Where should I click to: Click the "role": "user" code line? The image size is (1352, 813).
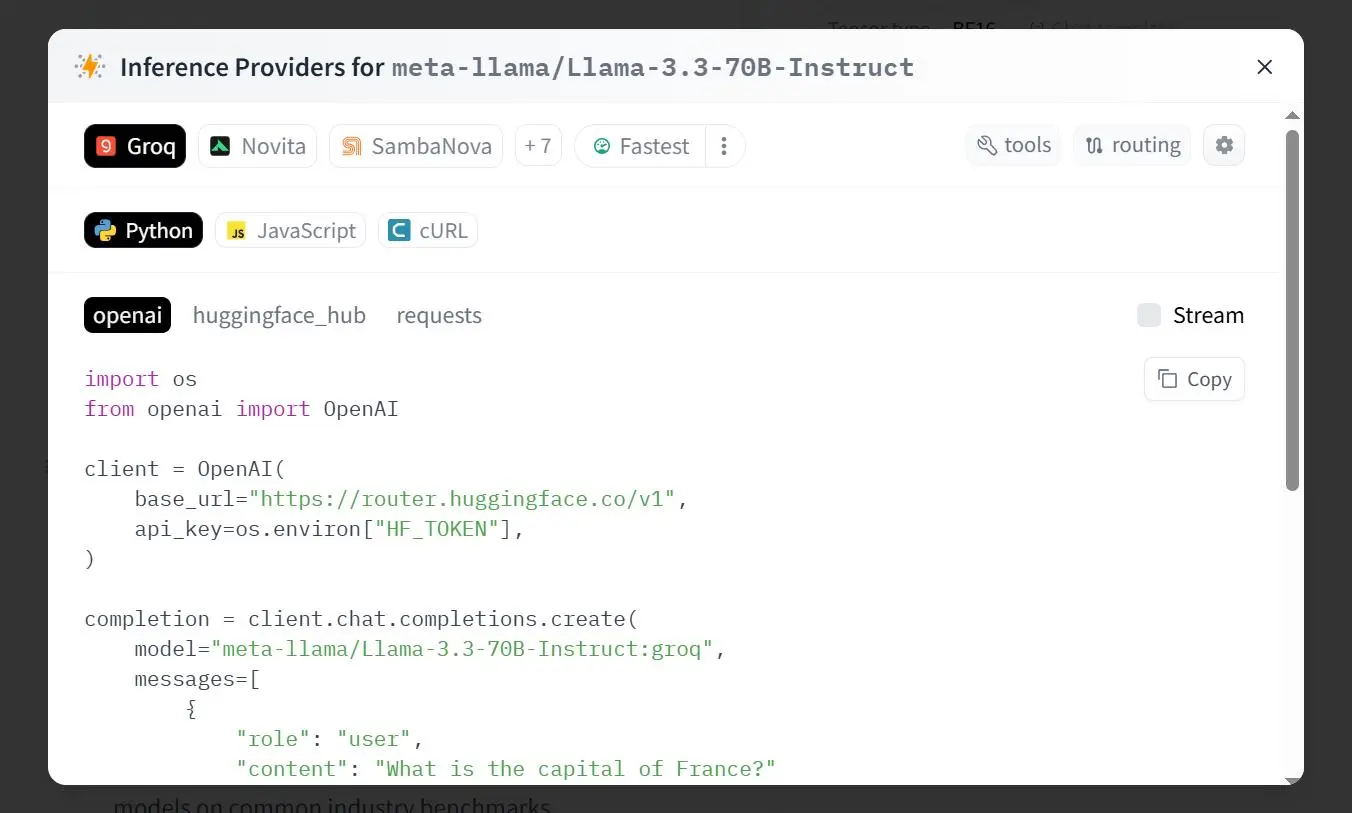point(330,739)
